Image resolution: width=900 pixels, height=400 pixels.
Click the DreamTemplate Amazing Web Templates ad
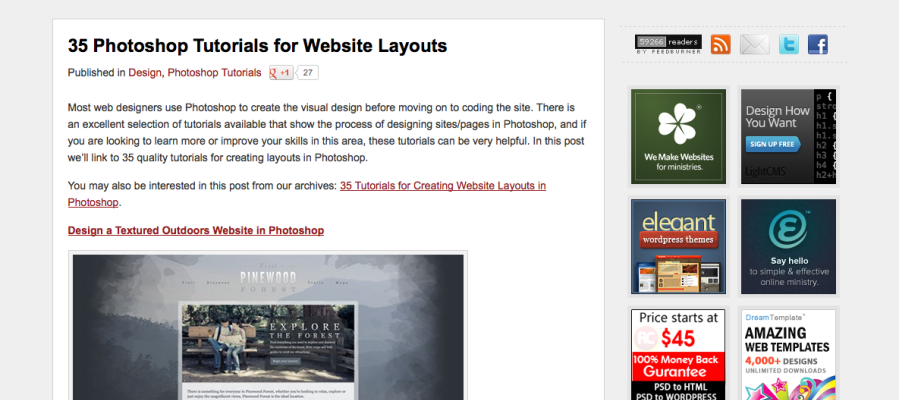pos(788,354)
